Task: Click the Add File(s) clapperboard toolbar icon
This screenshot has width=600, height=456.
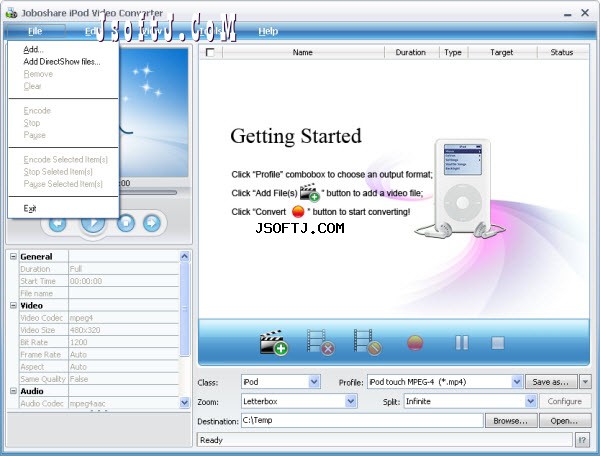Action: coord(274,342)
